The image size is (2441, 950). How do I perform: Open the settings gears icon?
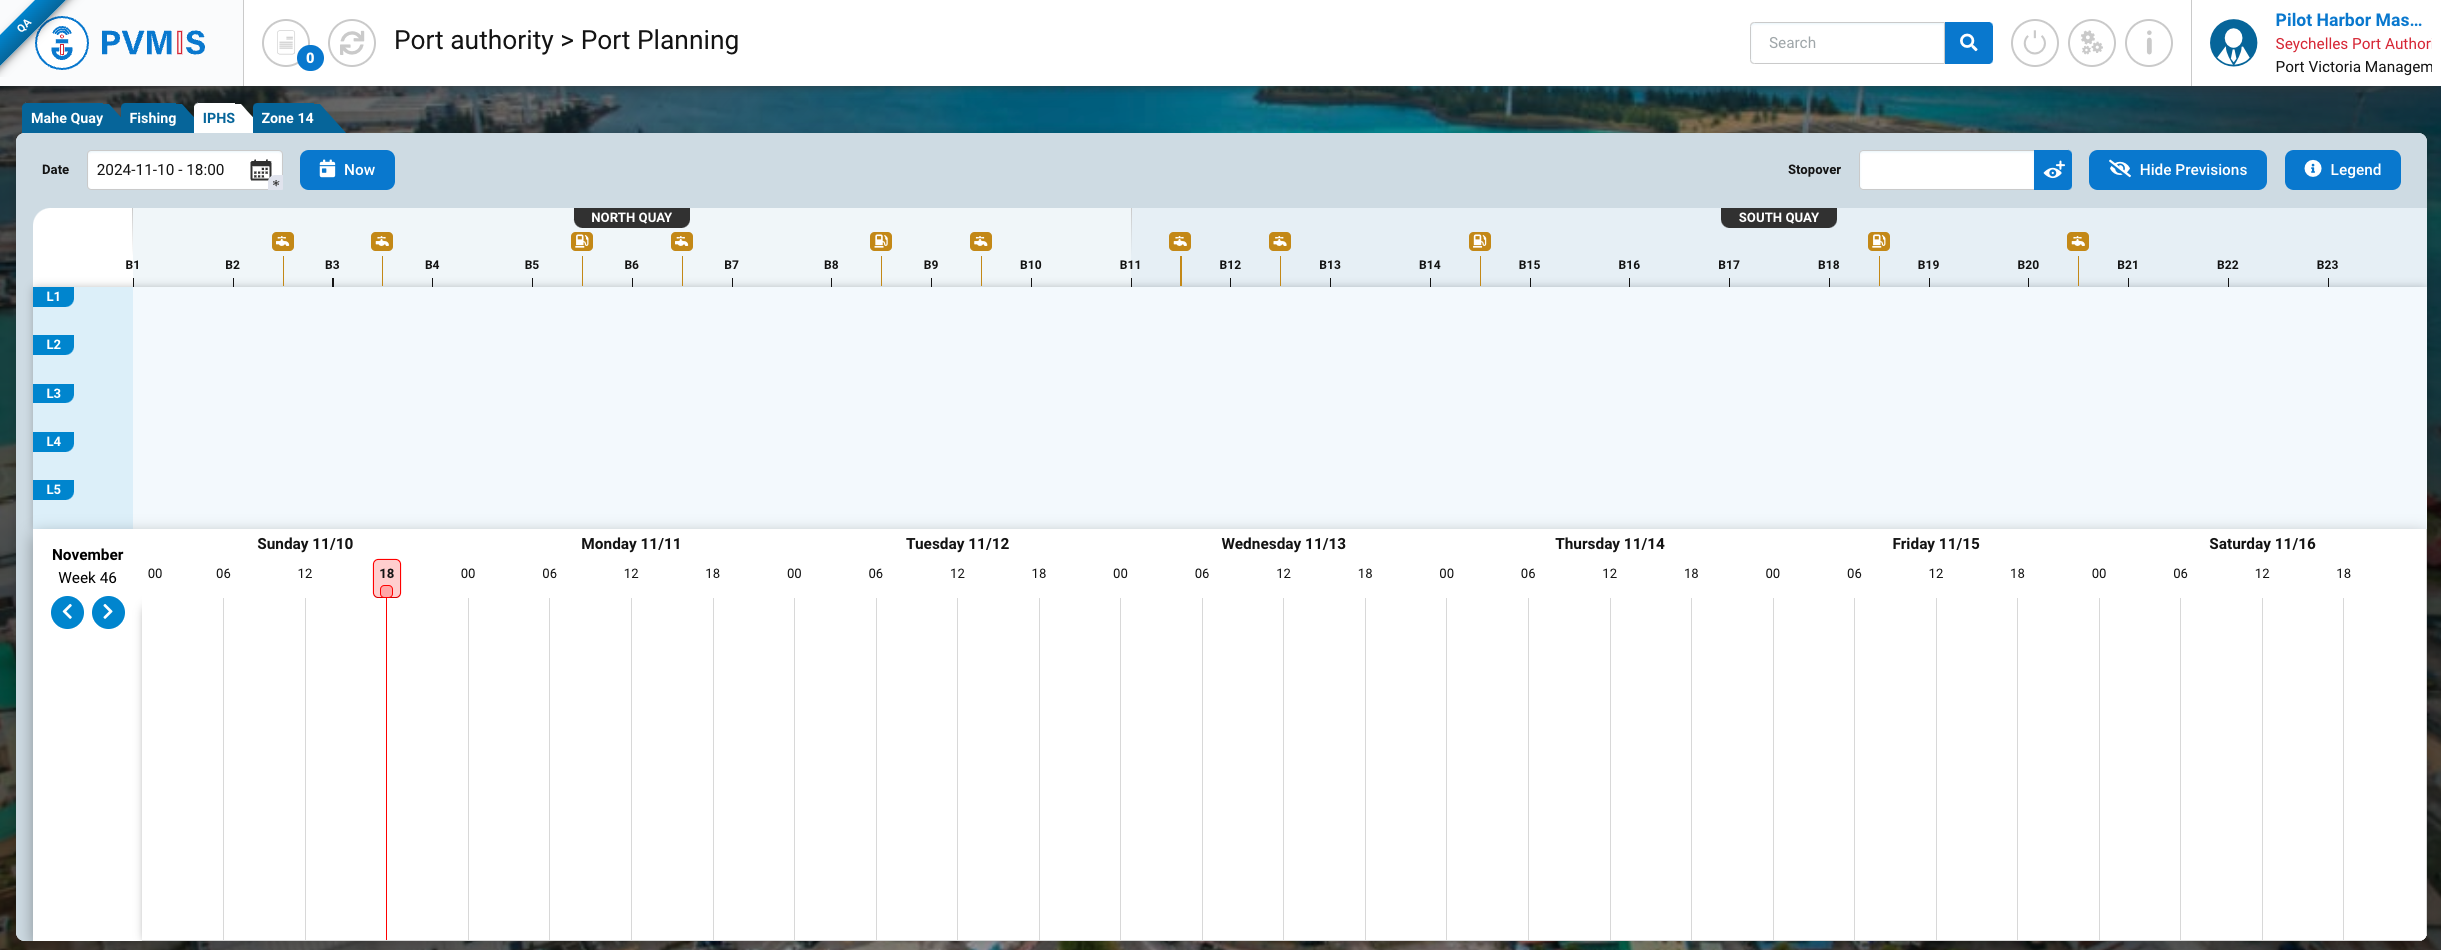[2091, 43]
